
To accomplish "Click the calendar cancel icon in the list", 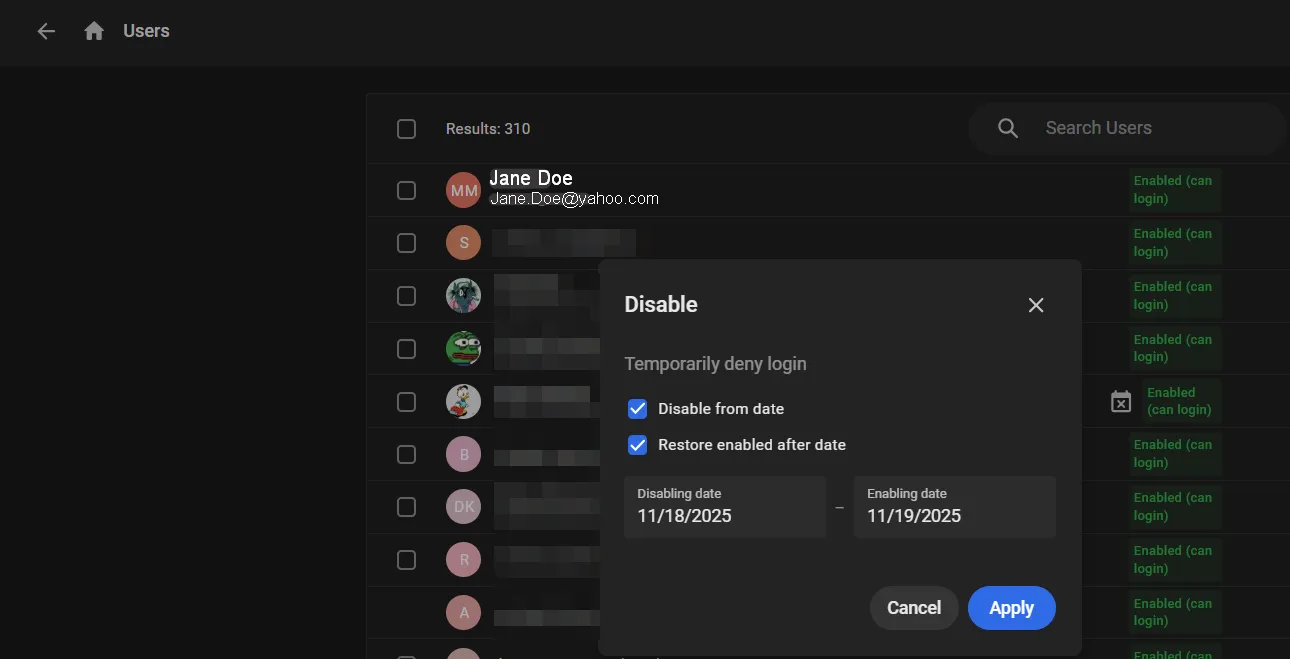I will pyautogui.click(x=1121, y=401).
